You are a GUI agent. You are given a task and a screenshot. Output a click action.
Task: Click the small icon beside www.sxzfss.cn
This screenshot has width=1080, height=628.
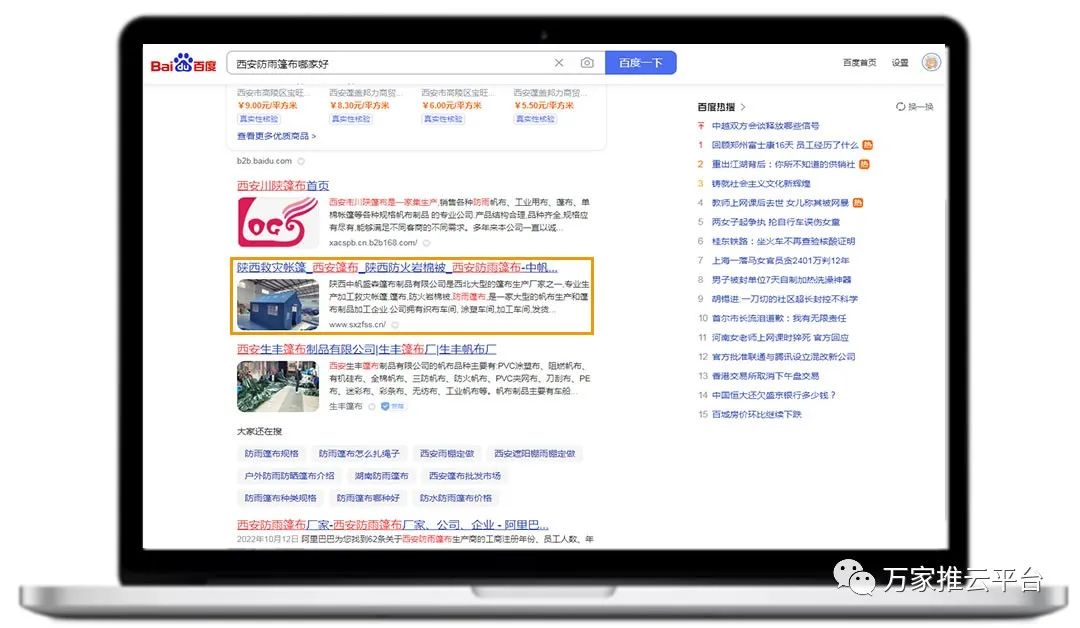[x=395, y=325]
